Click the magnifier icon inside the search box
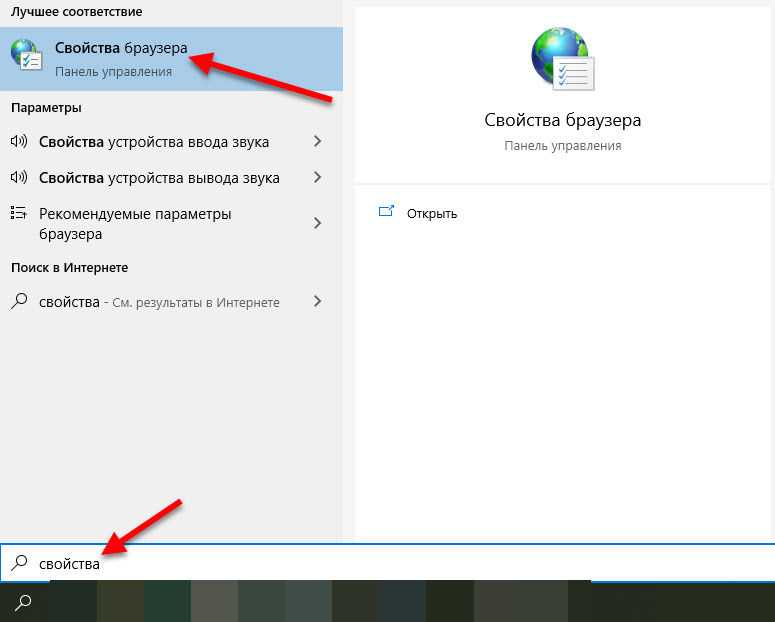The width and height of the screenshot is (775, 622). point(18,564)
